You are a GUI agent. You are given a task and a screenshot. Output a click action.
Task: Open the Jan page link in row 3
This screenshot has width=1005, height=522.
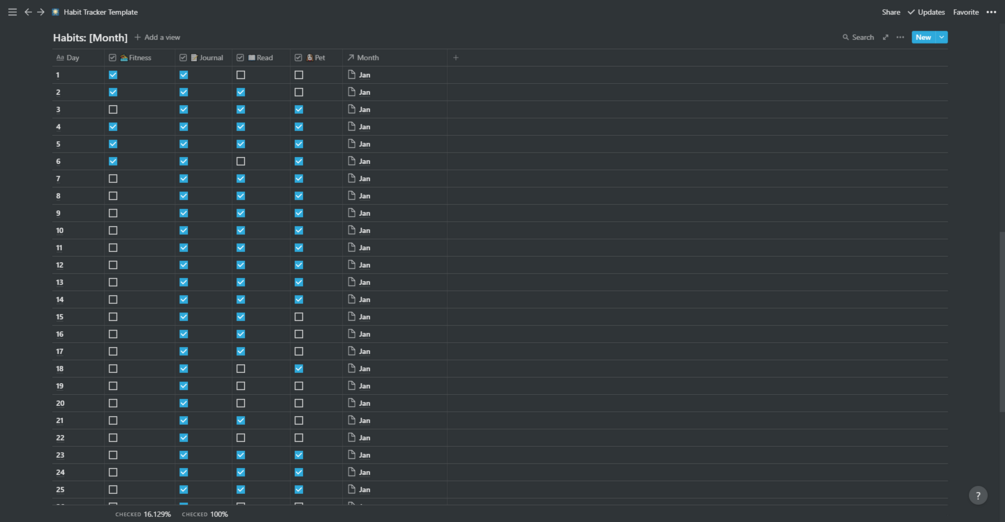point(364,110)
